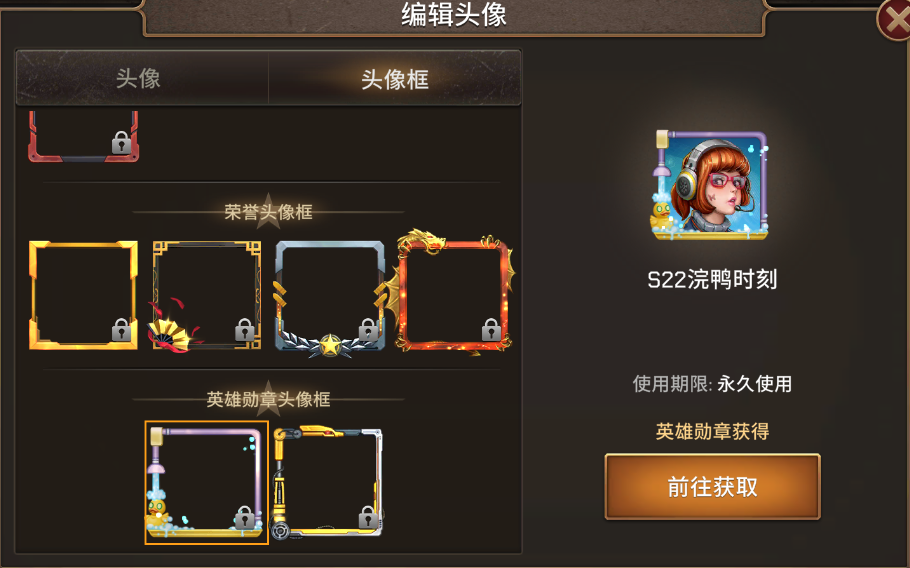Choose the yellow mechanical arm frame
910x568 pixels.
tap(328, 483)
